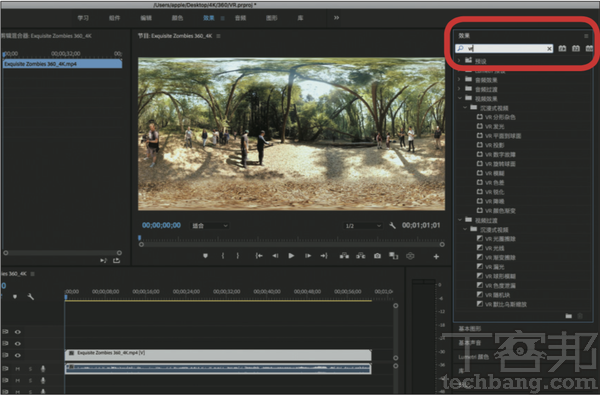600x395 pixels.
Task: Open the zoom-level dropdown showing 适合
Action: tap(210, 226)
